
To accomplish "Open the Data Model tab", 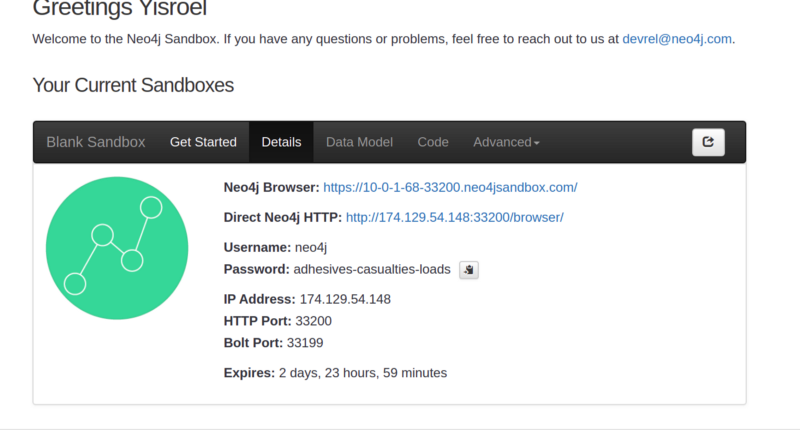I will click(359, 142).
